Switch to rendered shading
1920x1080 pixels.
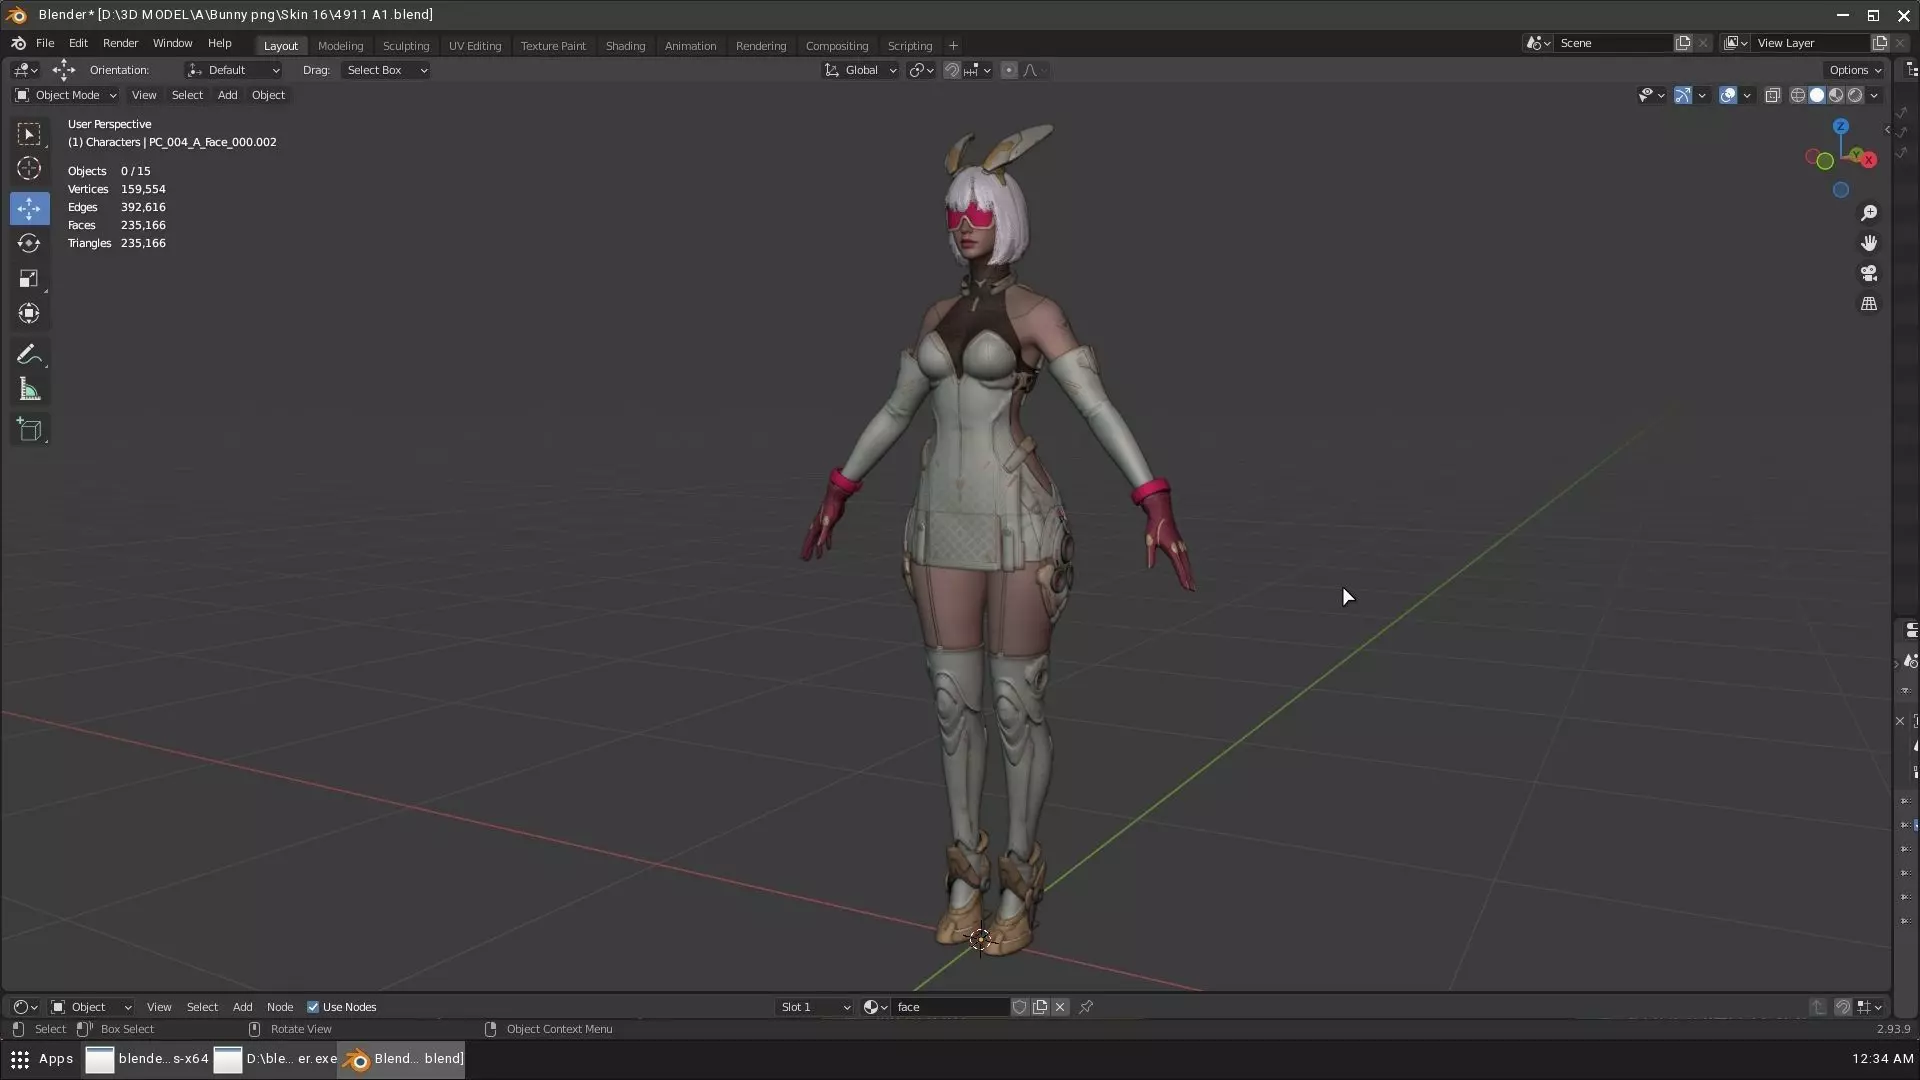tap(1855, 95)
